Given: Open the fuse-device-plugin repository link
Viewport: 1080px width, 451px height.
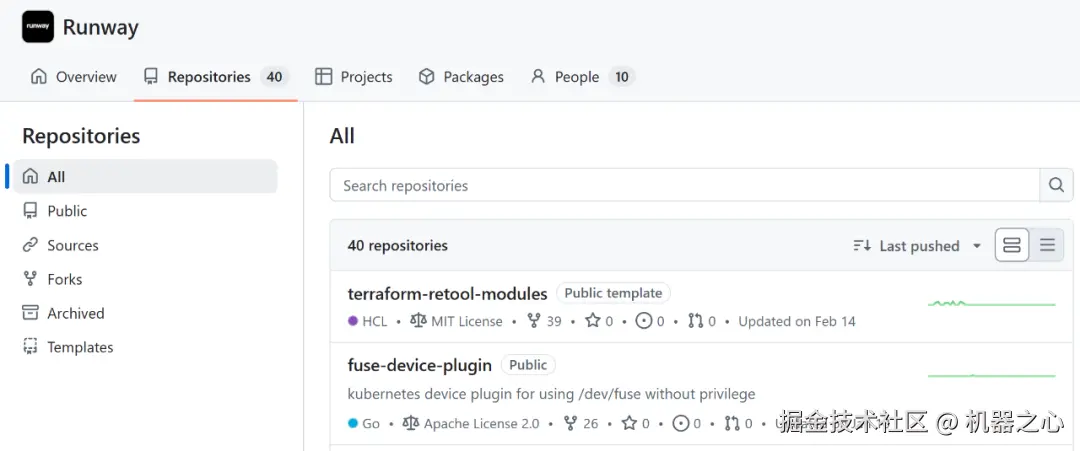Looking at the screenshot, I should click(x=419, y=365).
